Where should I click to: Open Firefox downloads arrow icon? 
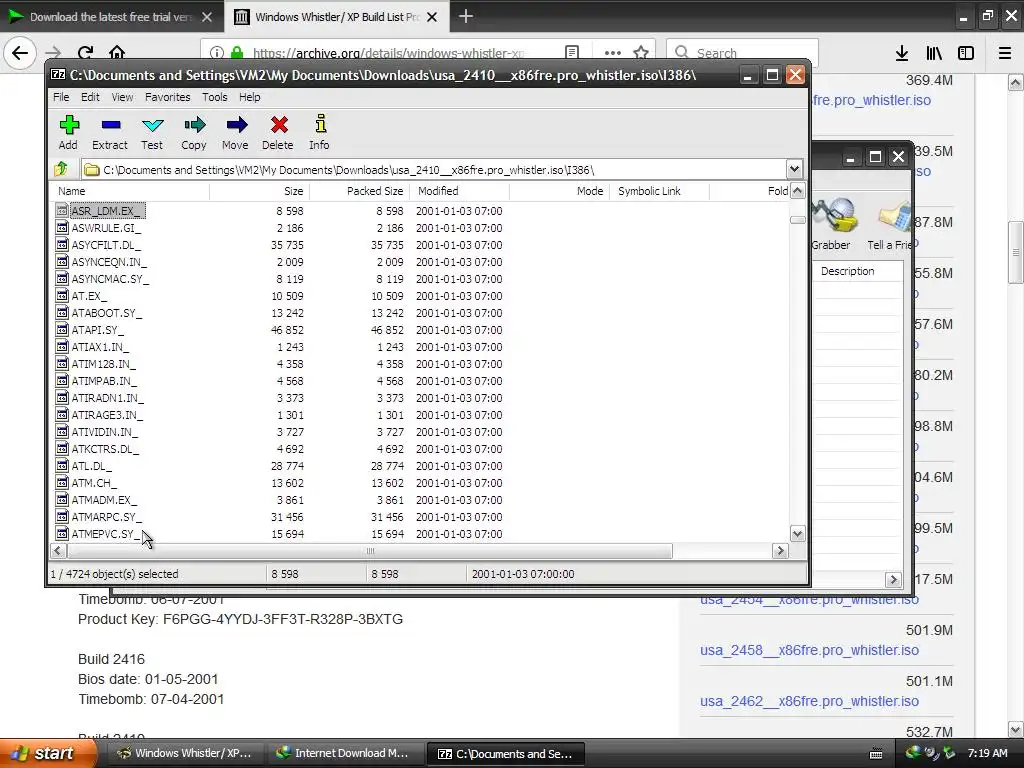pos(901,54)
